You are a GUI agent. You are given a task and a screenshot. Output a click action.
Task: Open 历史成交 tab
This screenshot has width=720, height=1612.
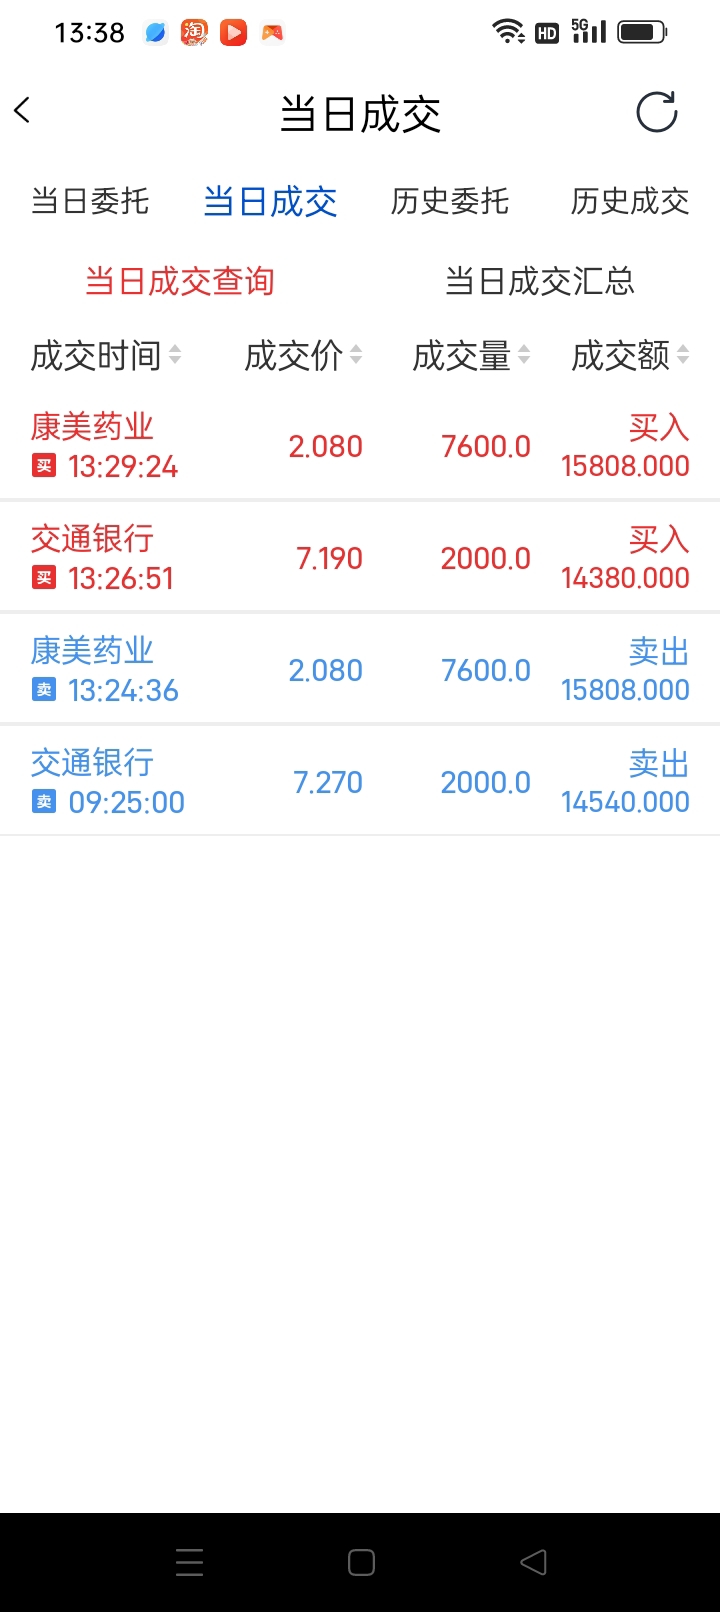pos(630,201)
